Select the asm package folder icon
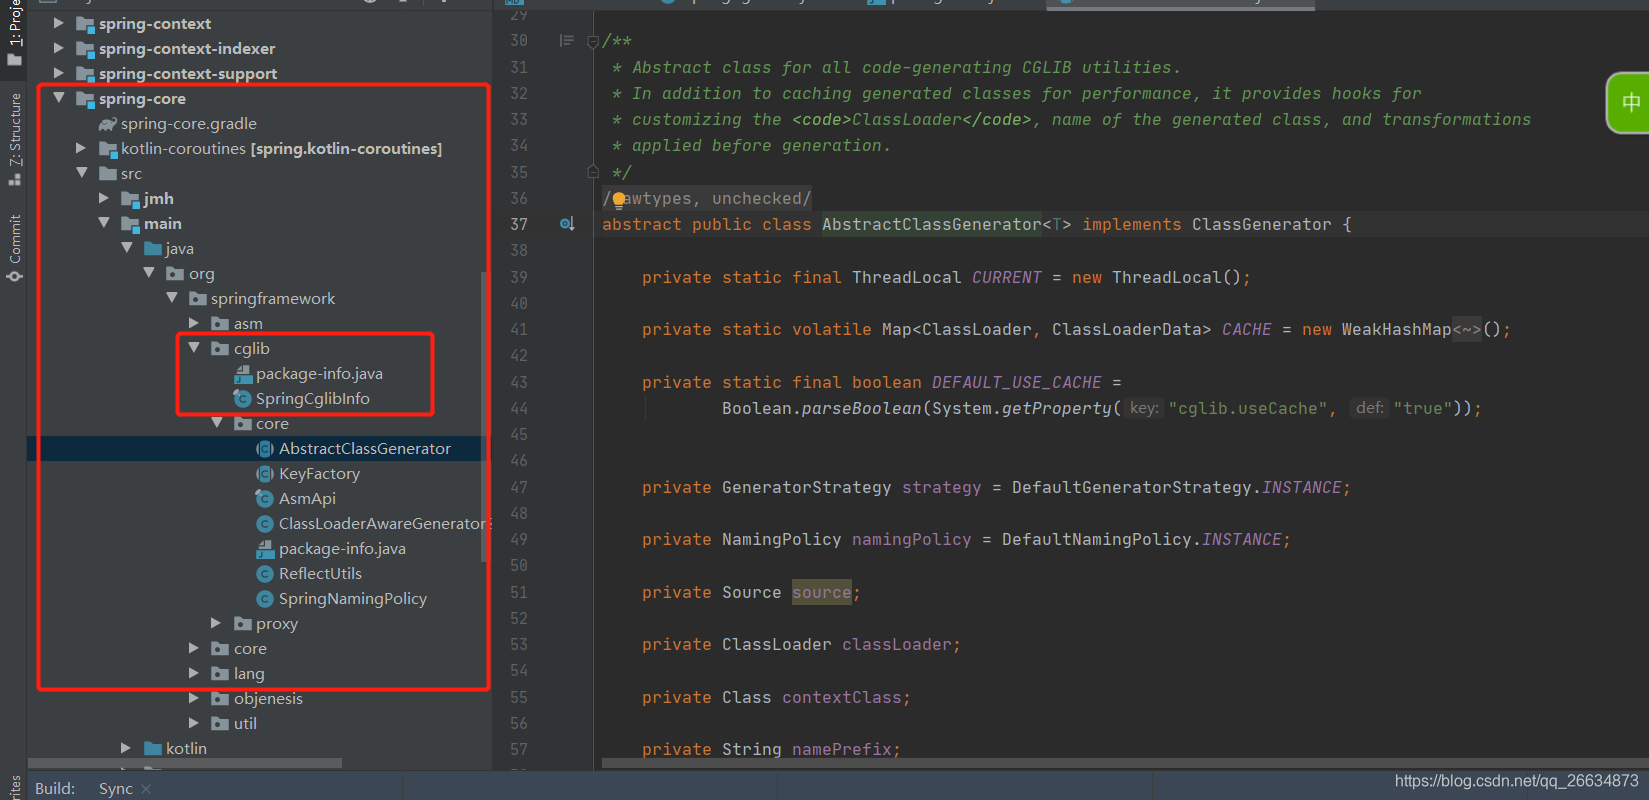Screen dimensions: 1649x800 point(221,324)
